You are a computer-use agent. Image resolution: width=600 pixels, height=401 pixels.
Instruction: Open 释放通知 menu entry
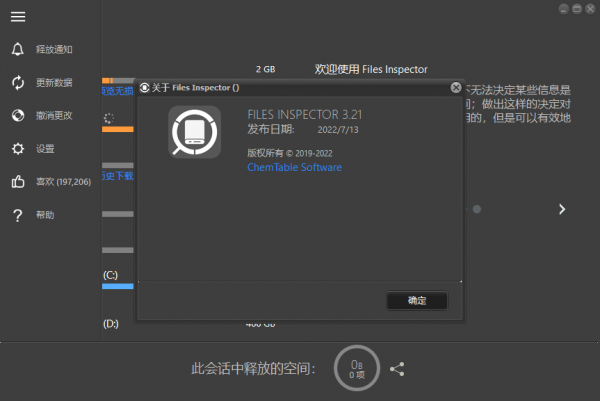tap(54, 49)
